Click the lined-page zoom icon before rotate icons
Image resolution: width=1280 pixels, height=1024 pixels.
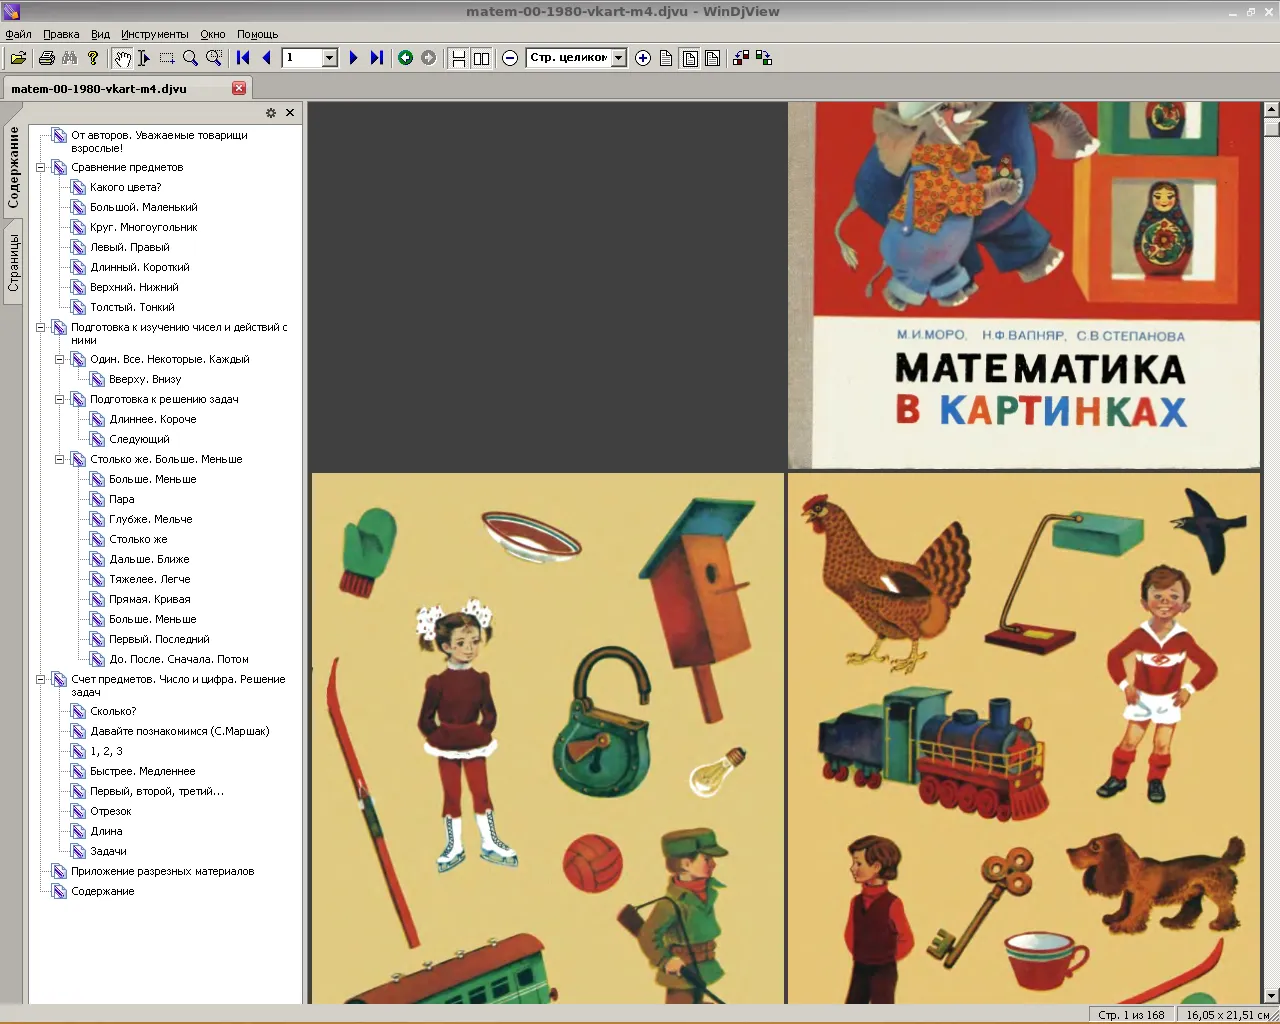tap(712, 58)
